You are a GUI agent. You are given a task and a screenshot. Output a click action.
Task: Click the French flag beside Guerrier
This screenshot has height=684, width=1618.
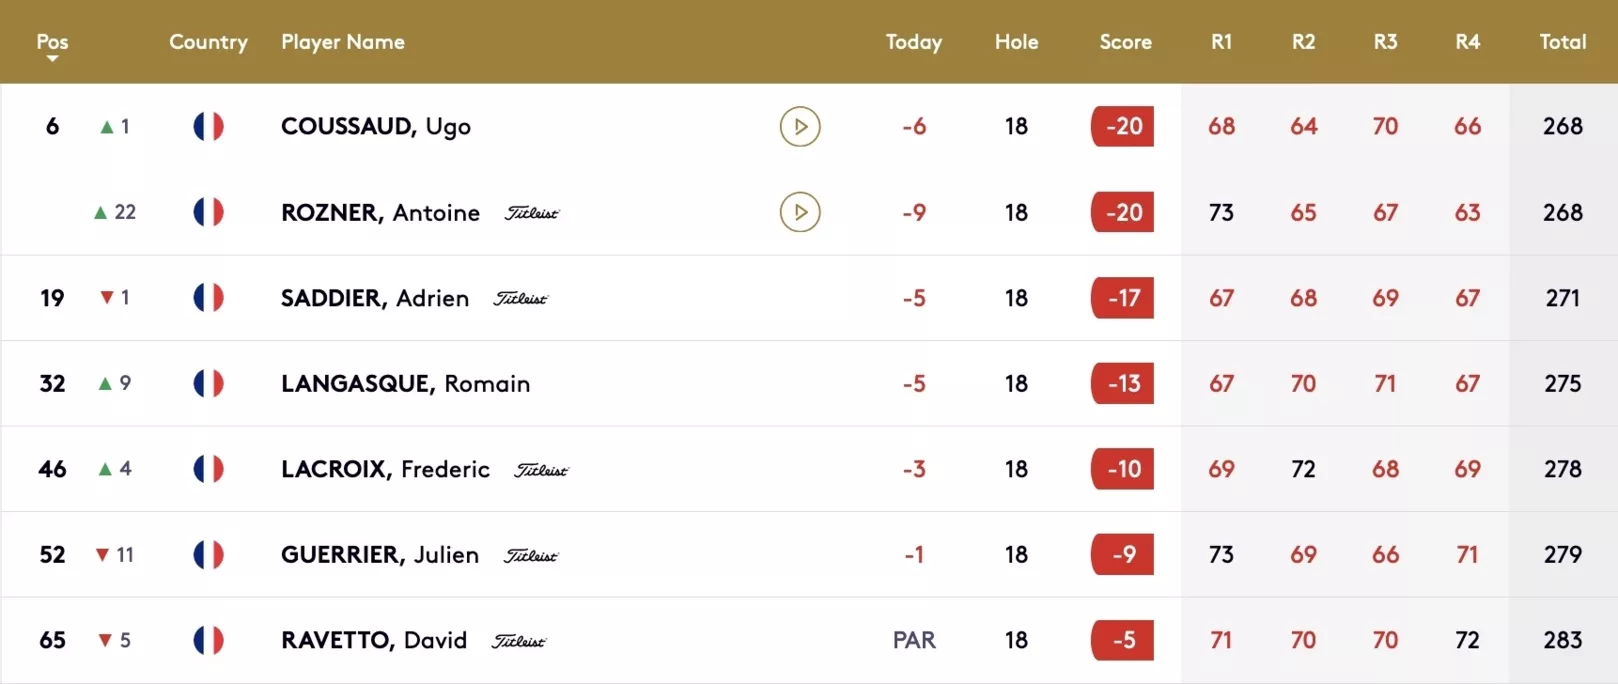(208, 555)
